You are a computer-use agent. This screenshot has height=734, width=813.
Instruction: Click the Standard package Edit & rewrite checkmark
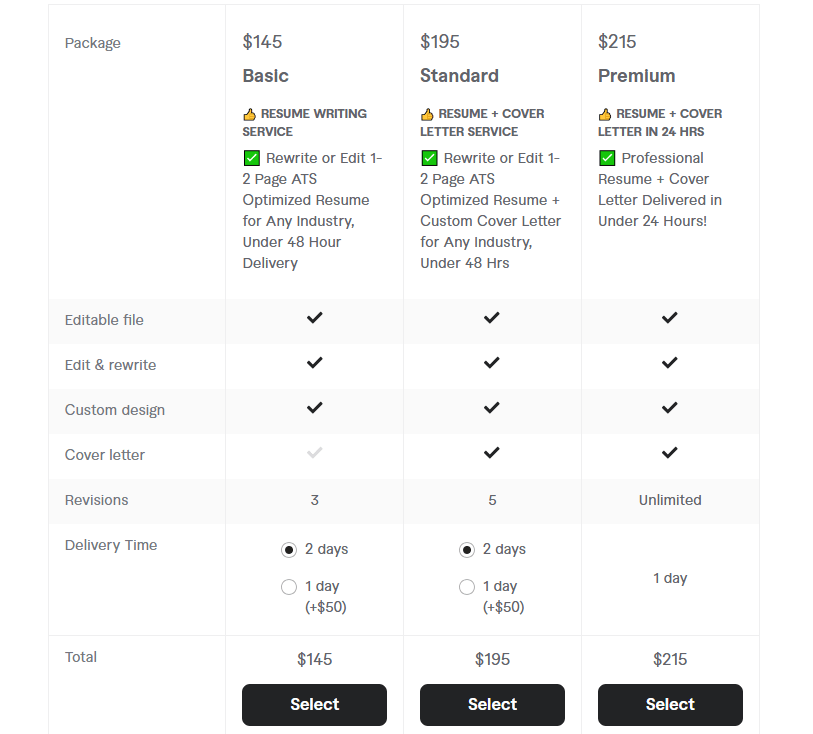tap(492, 363)
